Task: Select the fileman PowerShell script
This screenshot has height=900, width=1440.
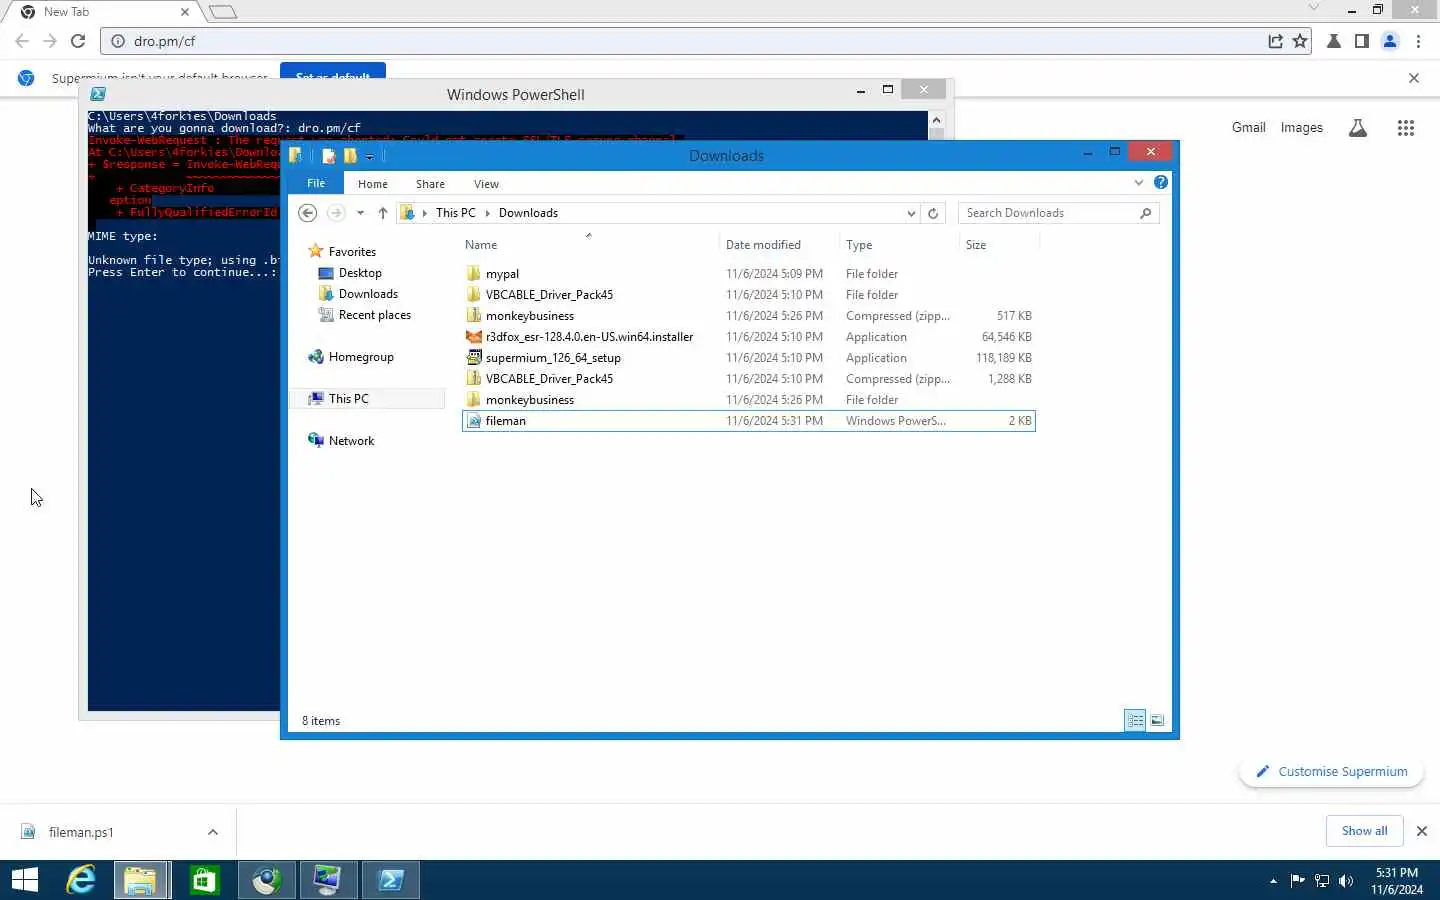Action: coord(749,421)
